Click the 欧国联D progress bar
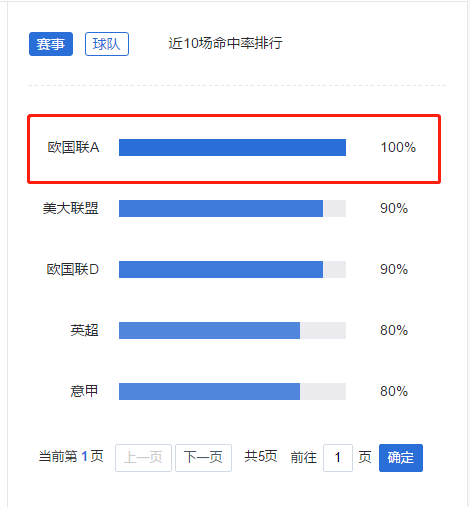This screenshot has width=470, height=507. tap(232, 269)
